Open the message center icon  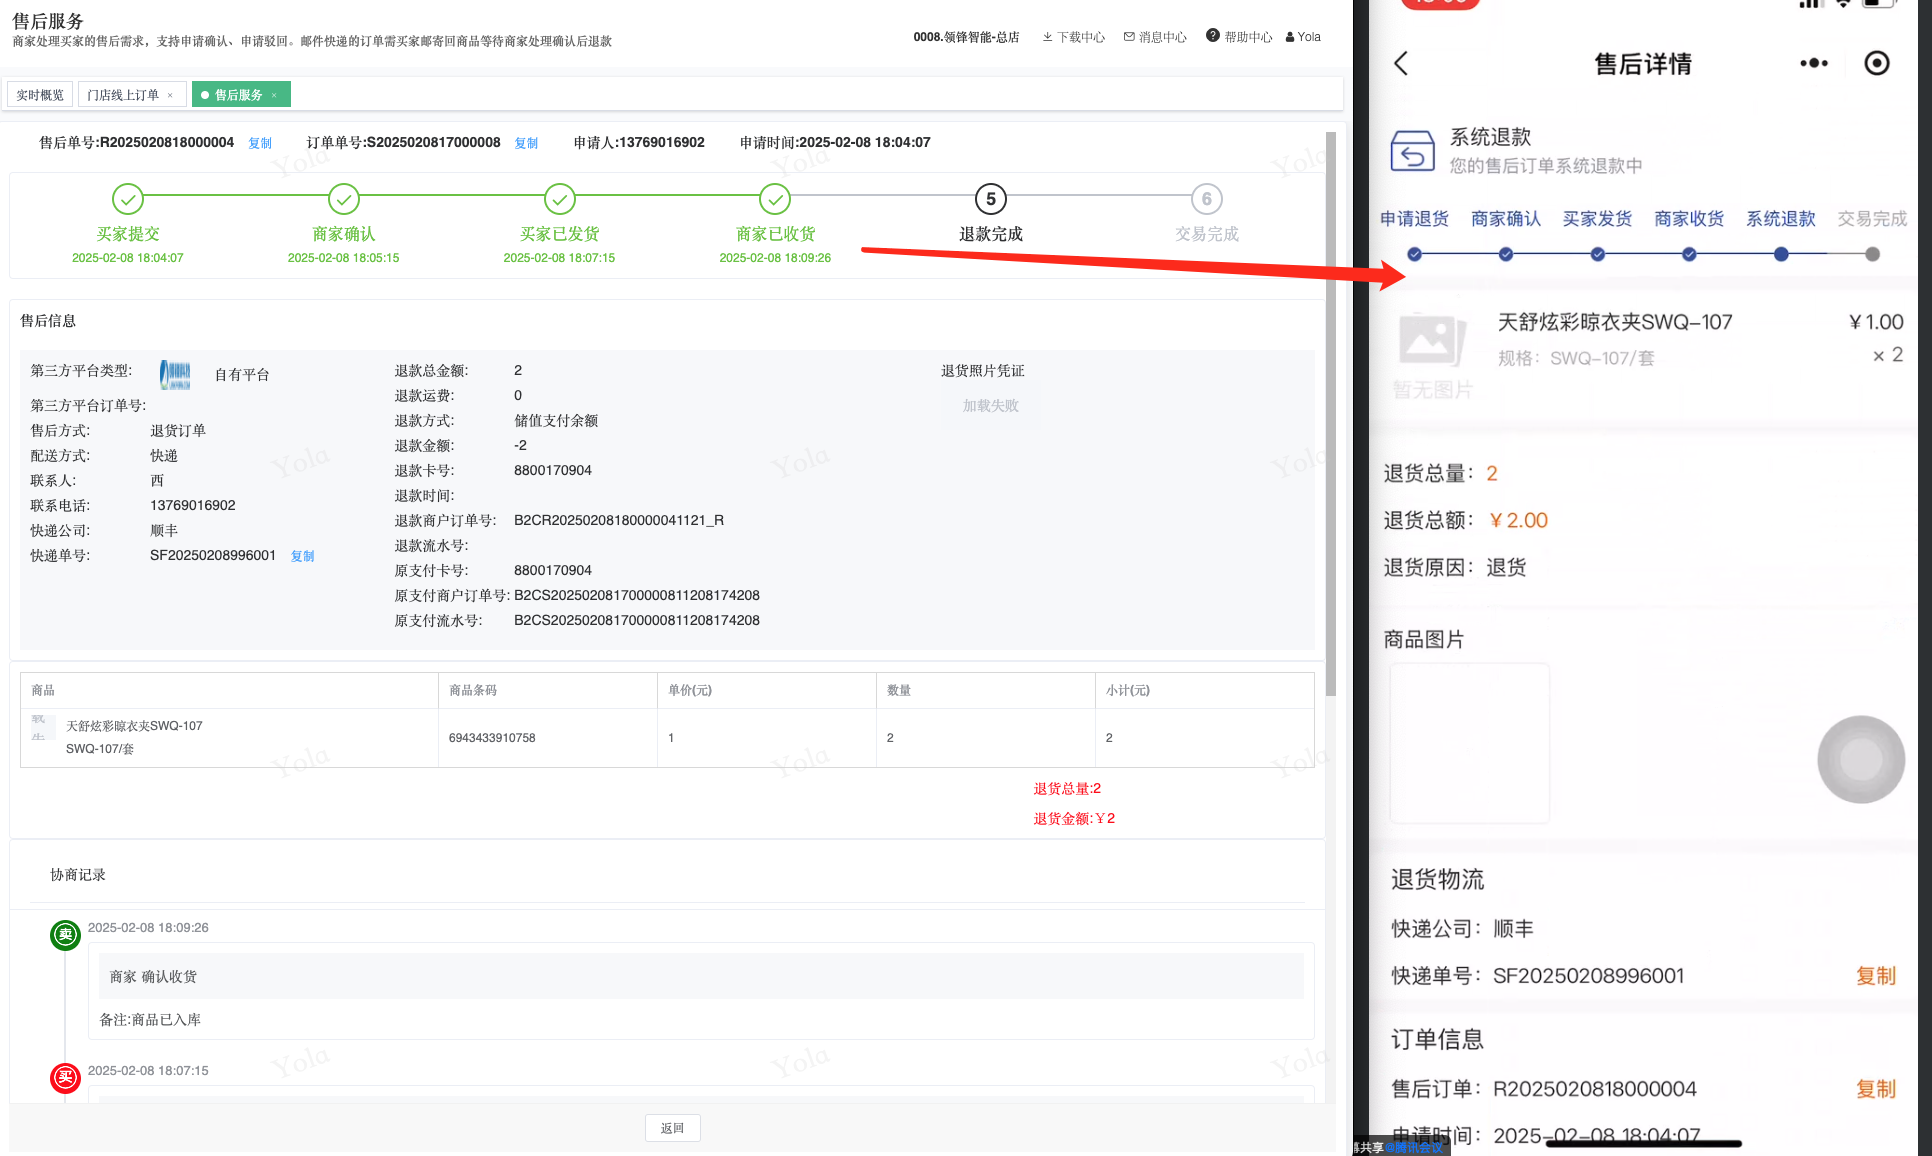click(1129, 37)
